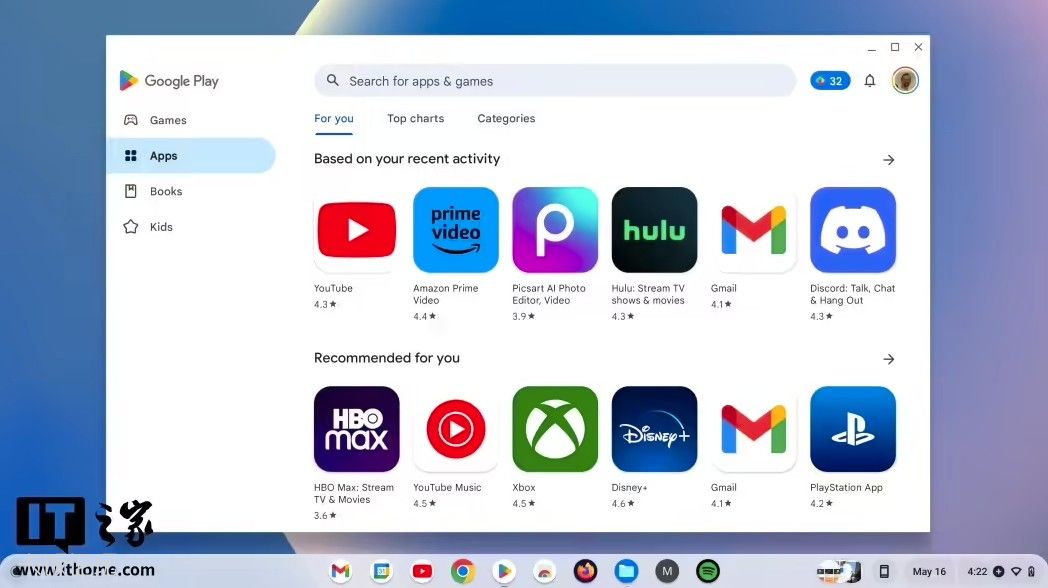Switch to the For you tab

pos(334,119)
